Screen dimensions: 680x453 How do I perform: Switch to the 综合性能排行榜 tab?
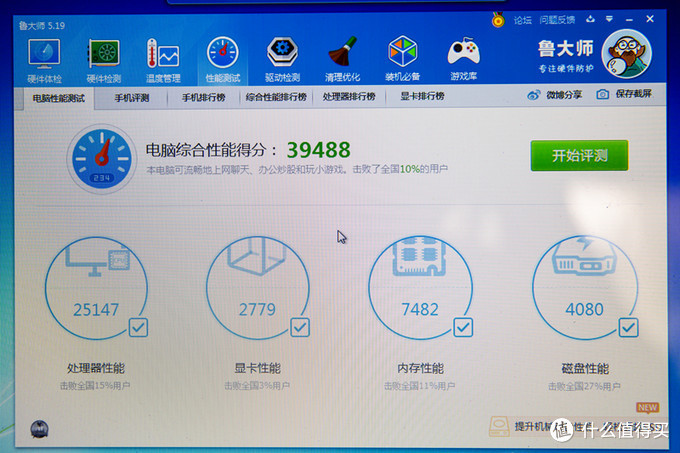[x=276, y=97]
